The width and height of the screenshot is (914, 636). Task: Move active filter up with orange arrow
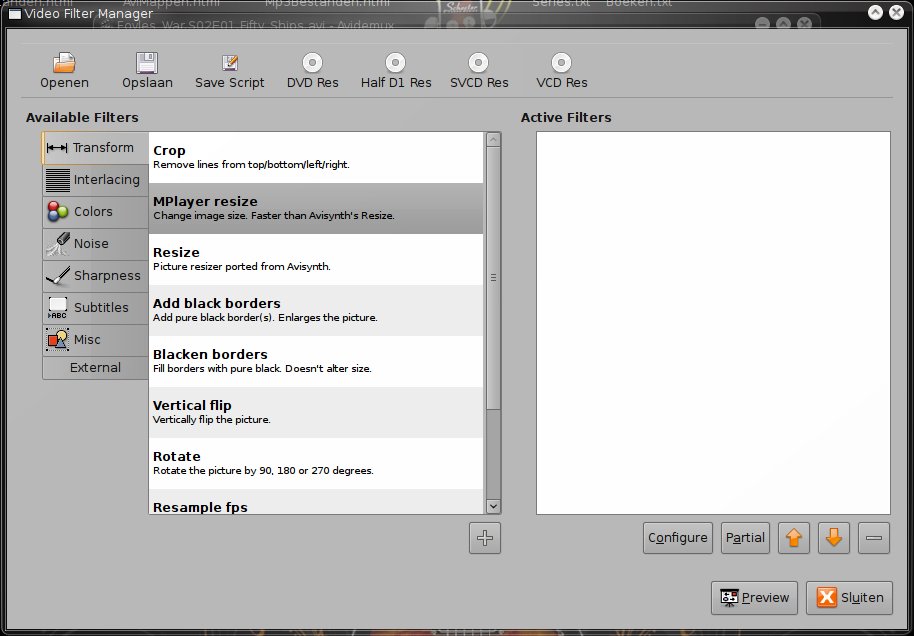click(793, 537)
